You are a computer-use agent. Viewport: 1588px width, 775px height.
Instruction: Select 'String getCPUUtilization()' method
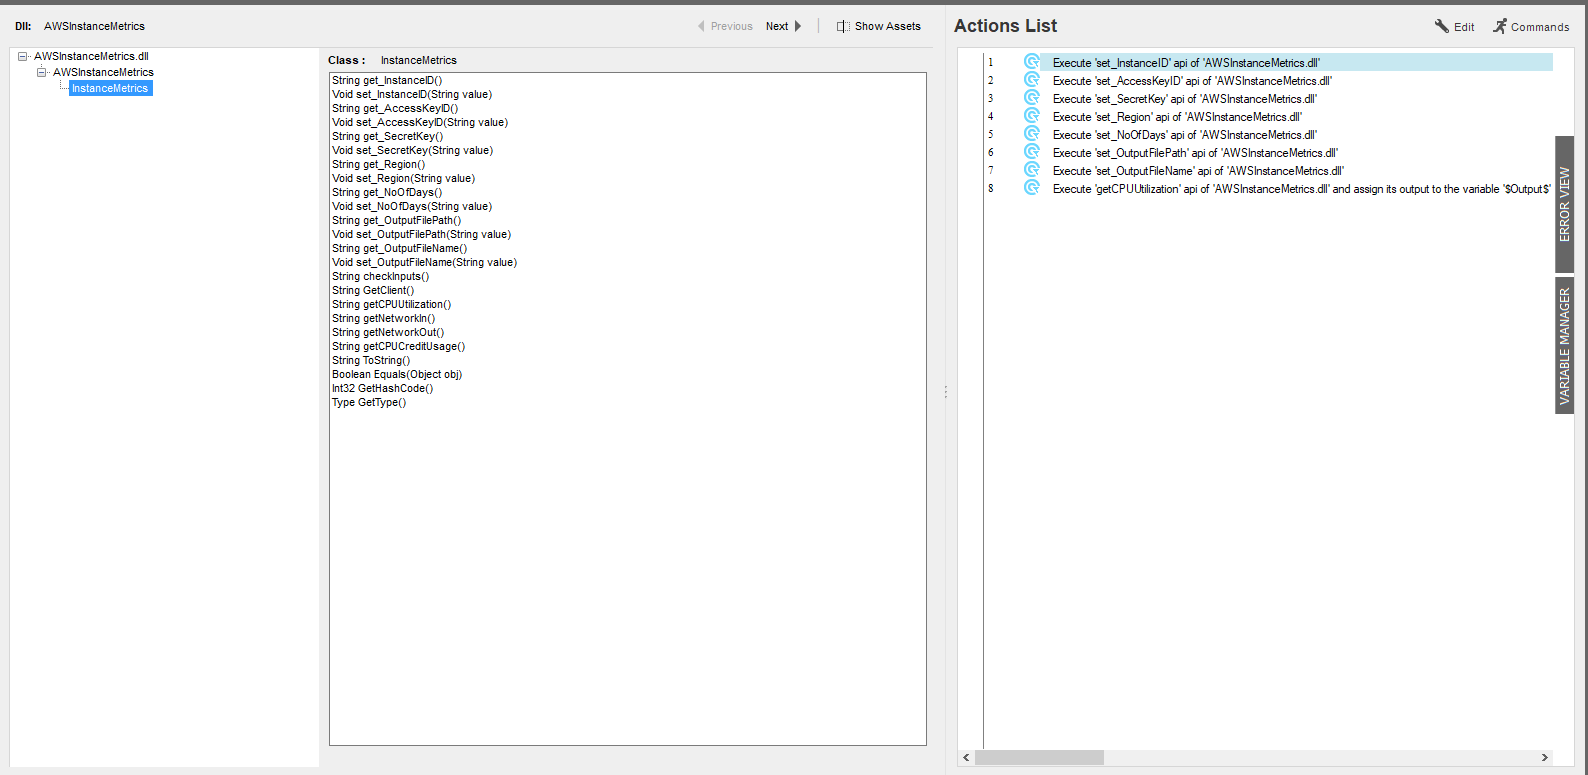(x=392, y=304)
